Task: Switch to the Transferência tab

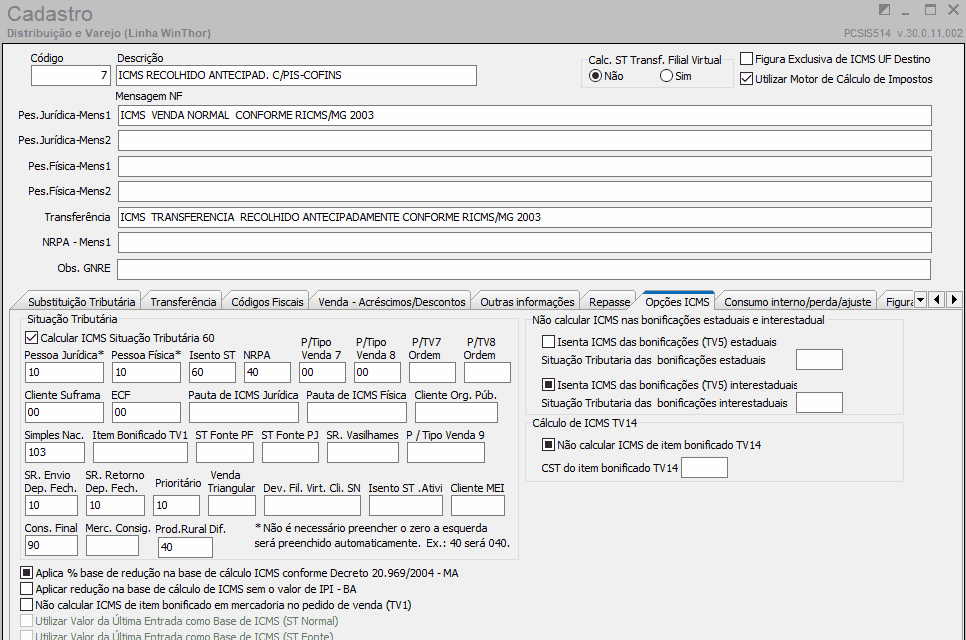Action: 183,302
